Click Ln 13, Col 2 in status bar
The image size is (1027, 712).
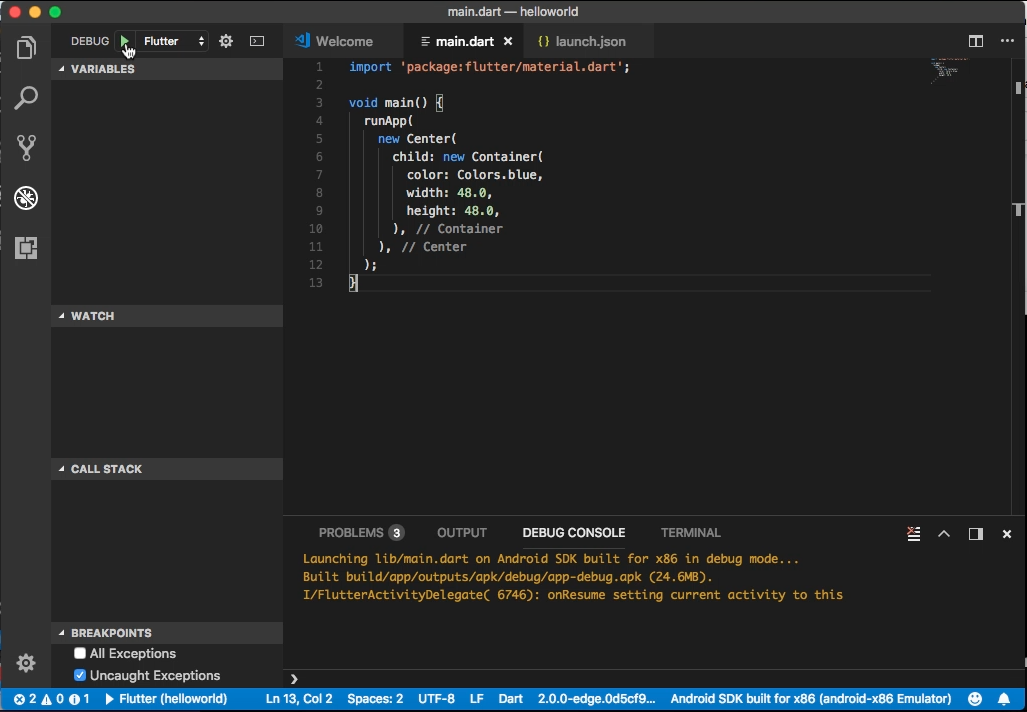(x=299, y=699)
